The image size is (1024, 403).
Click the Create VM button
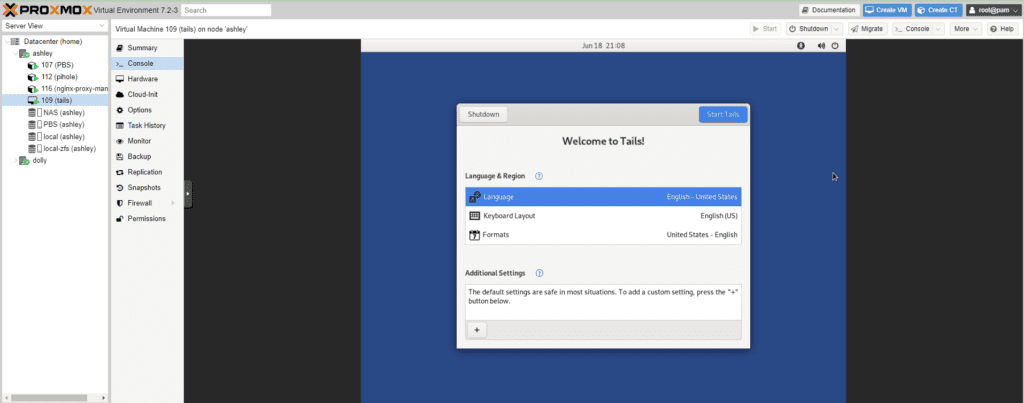[887, 10]
